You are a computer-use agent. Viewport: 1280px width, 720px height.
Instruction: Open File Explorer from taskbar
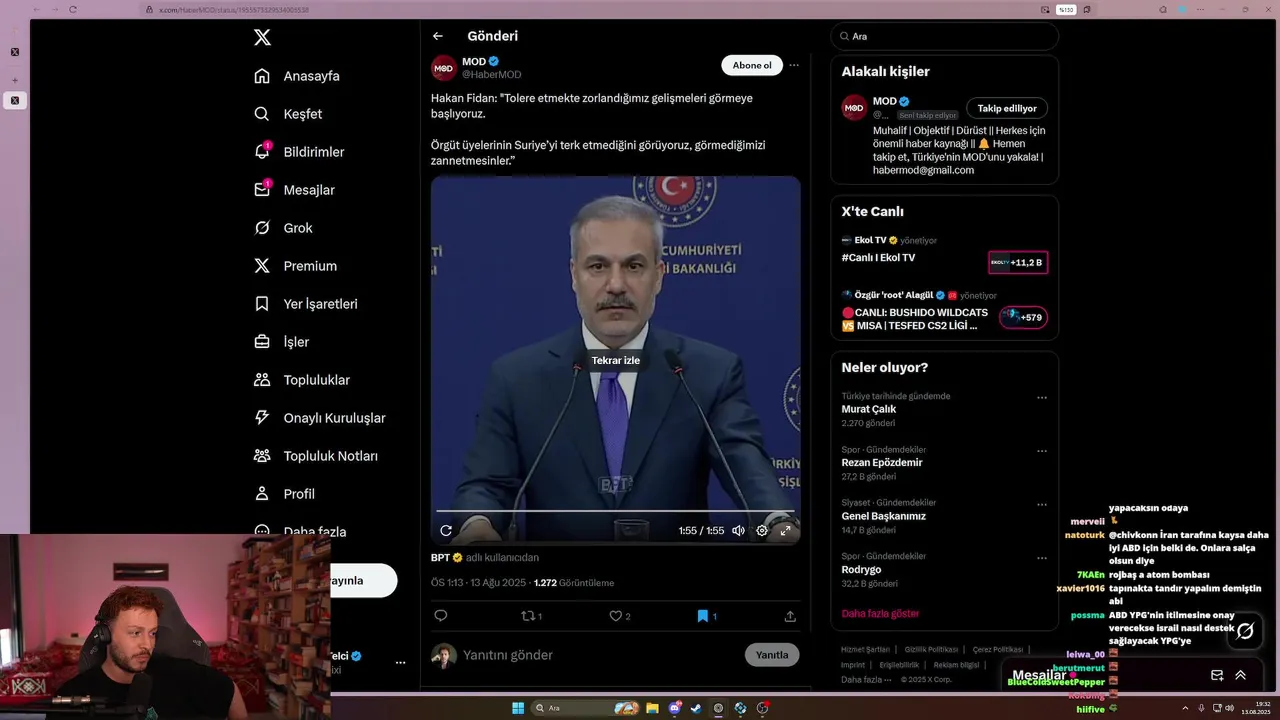point(652,708)
